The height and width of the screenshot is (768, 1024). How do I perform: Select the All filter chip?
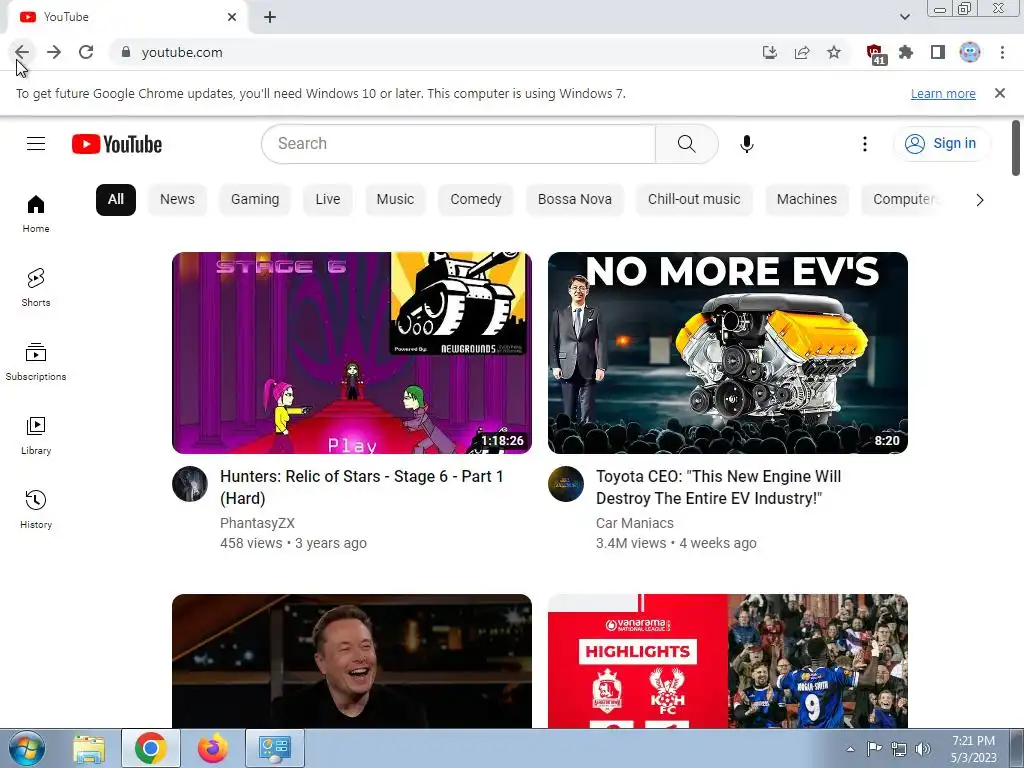click(116, 199)
